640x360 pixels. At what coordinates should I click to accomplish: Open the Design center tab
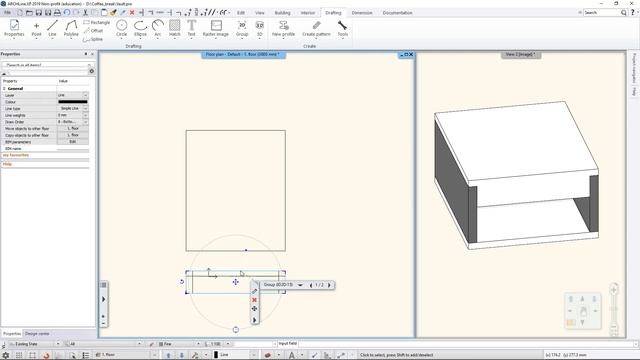point(37,333)
